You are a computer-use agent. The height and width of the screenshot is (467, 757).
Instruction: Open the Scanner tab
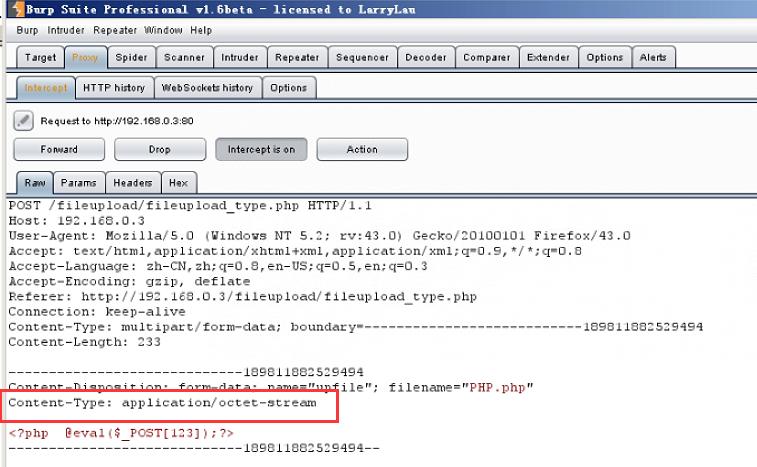(184, 57)
